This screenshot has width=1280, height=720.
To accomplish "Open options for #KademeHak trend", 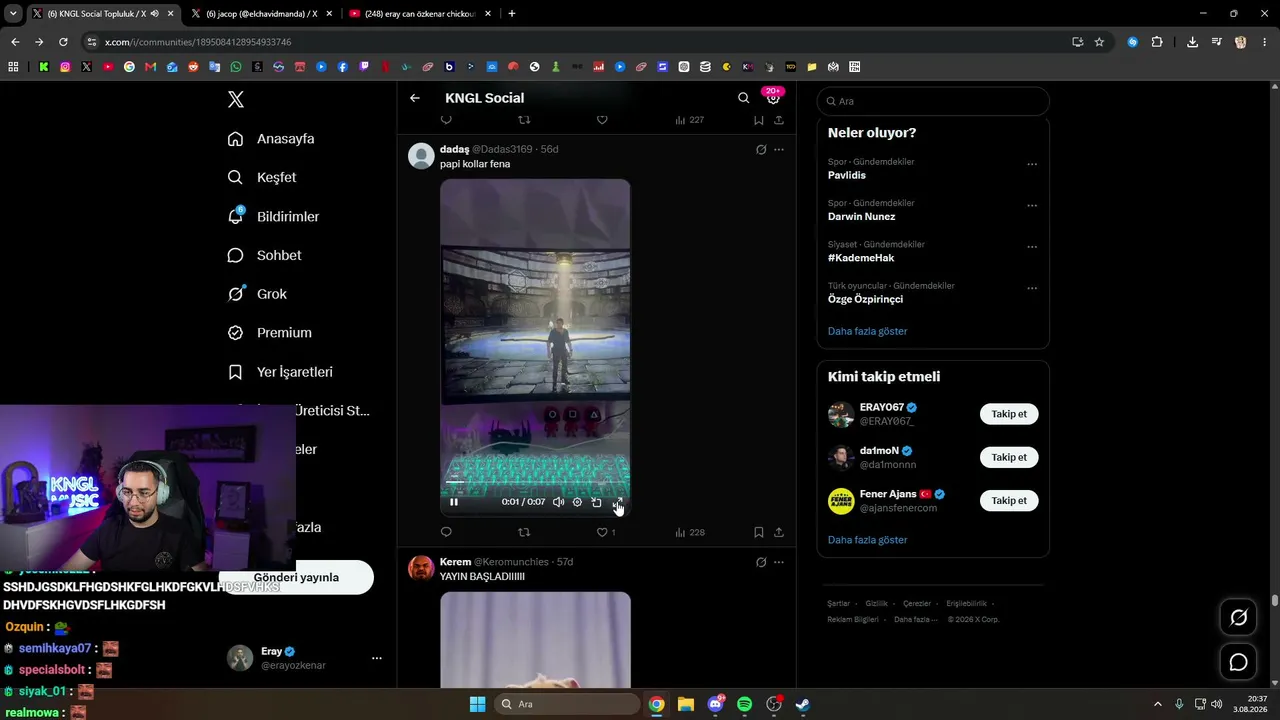I will 1032,247.
